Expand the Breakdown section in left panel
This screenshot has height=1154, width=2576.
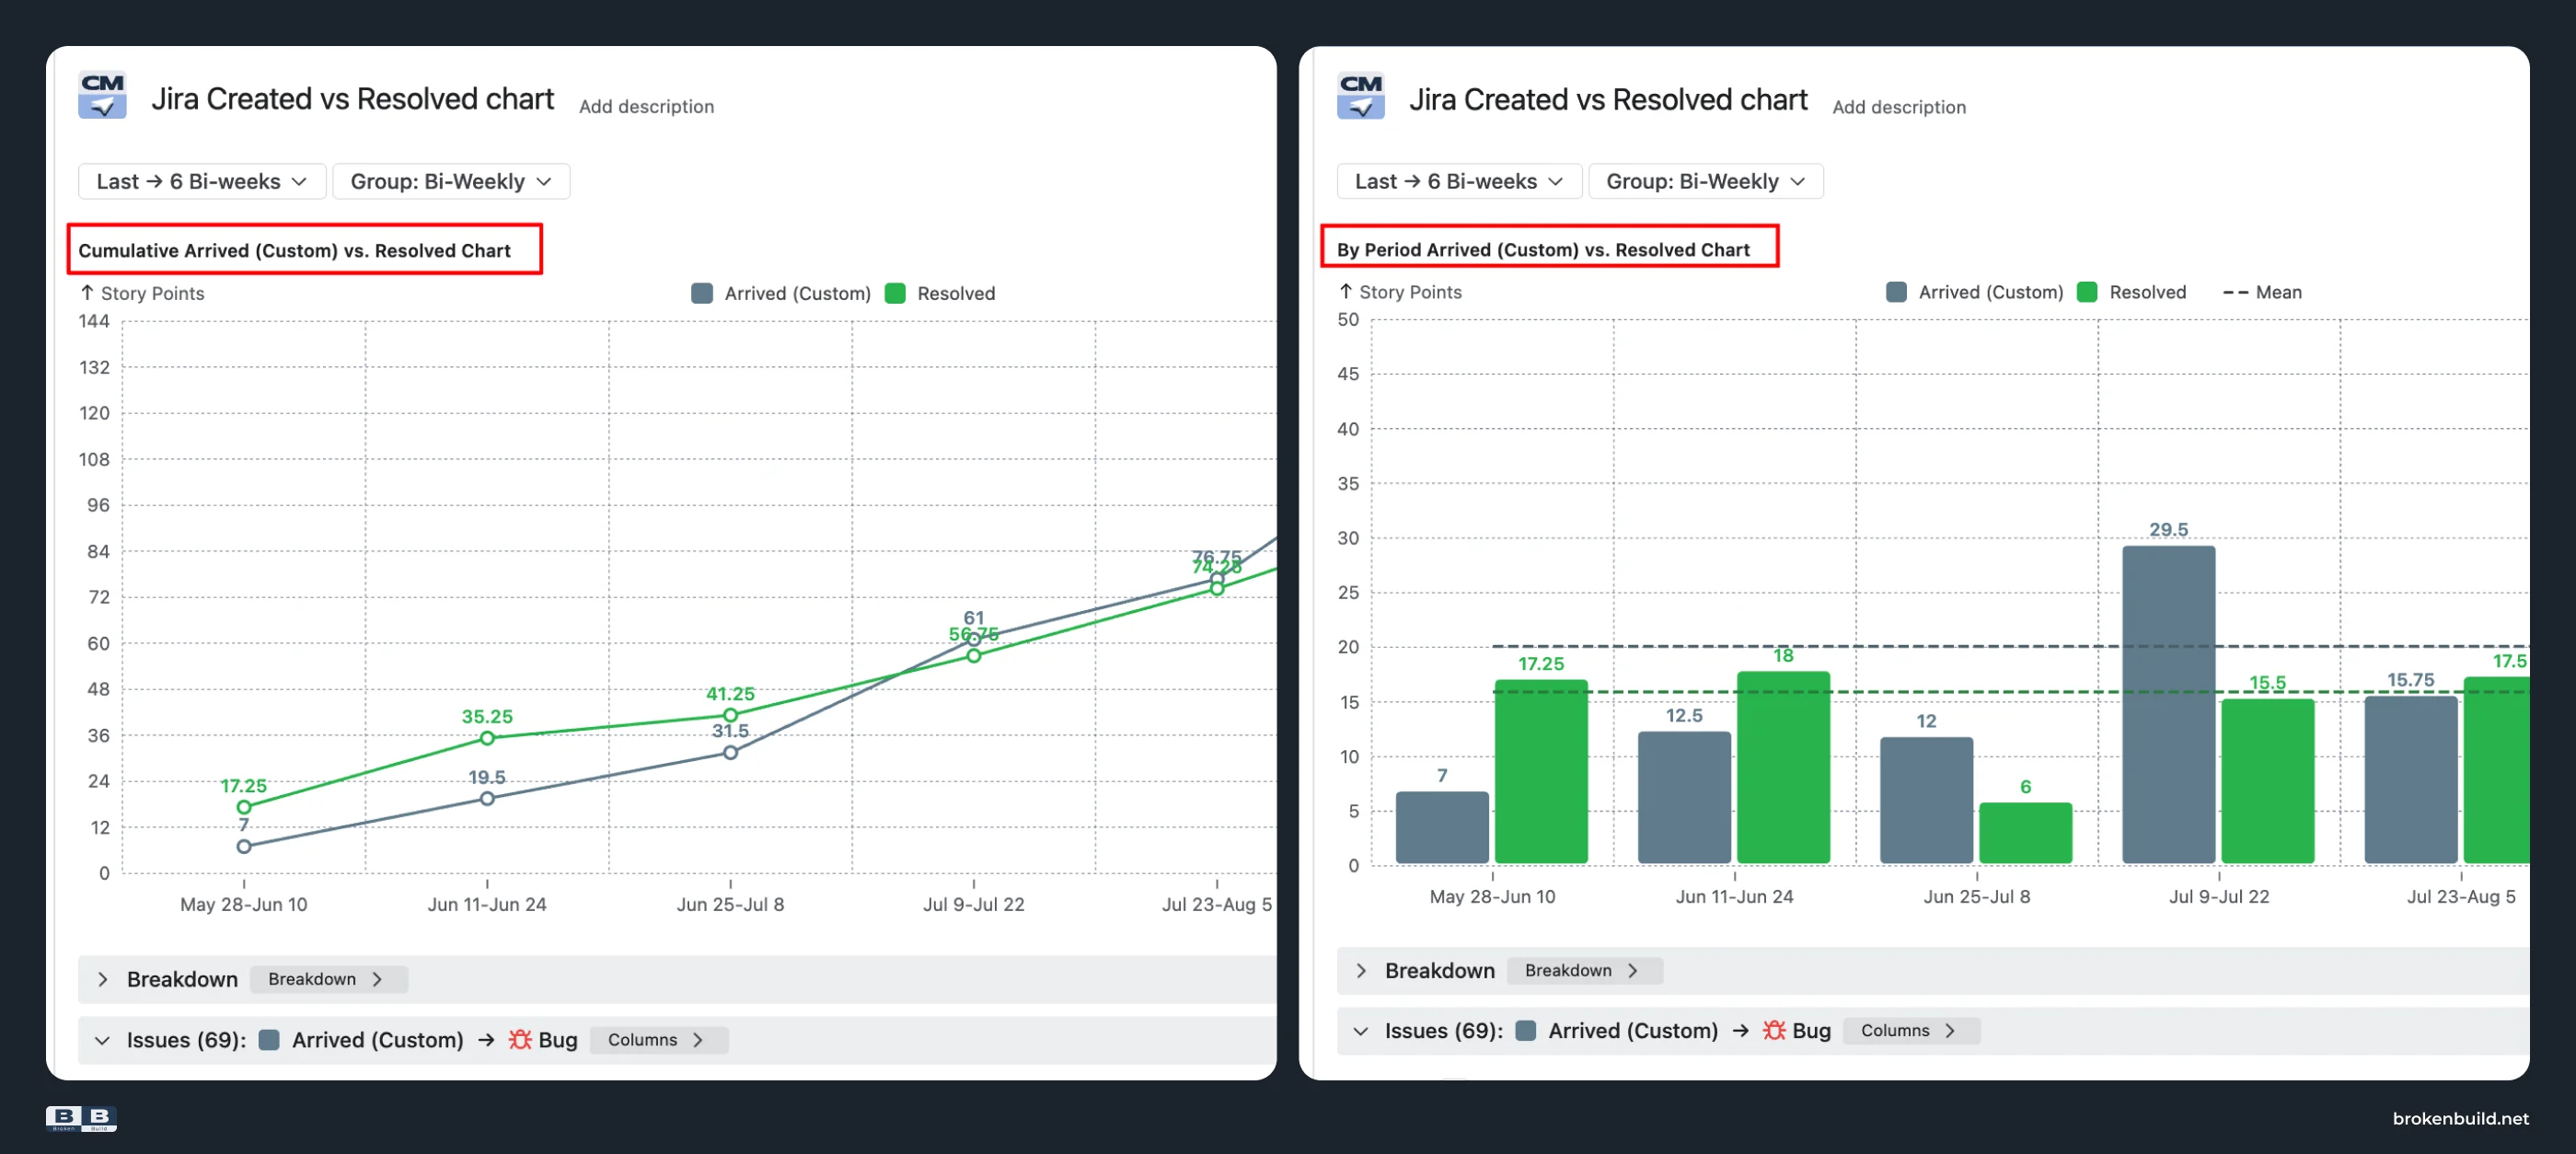102,979
